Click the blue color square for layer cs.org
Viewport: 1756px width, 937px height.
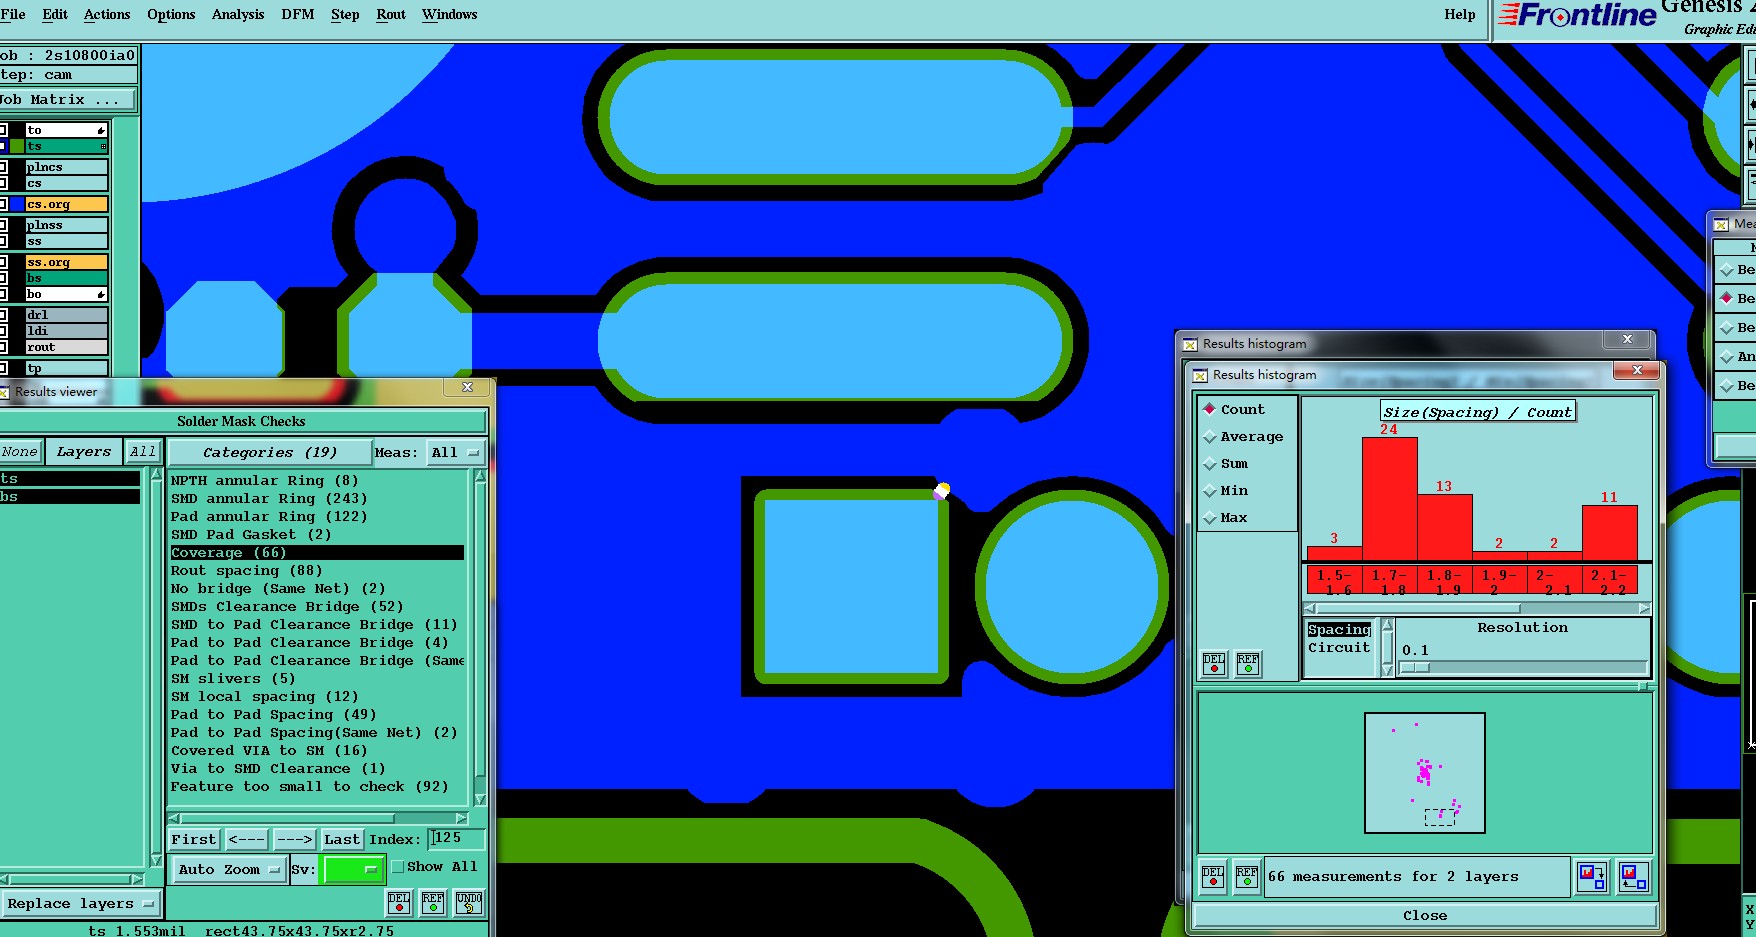(x=17, y=204)
